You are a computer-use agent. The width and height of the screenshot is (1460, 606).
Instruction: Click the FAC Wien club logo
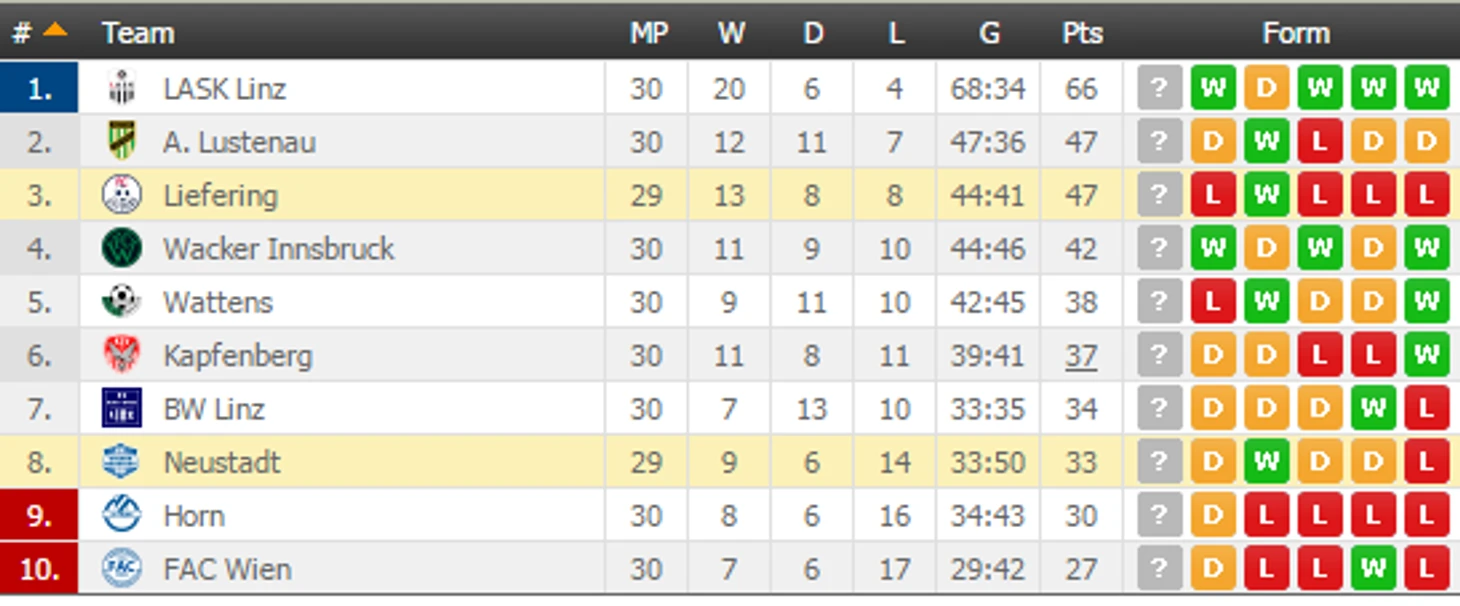(122, 569)
